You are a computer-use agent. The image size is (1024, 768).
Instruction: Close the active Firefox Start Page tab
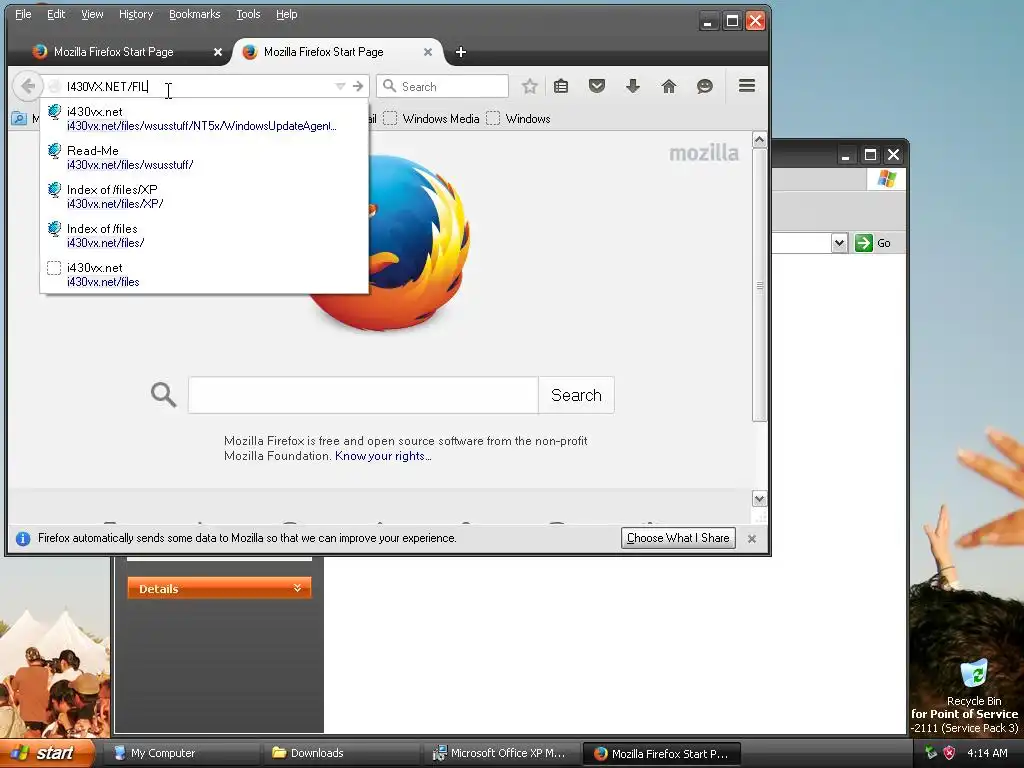tap(428, 52)
